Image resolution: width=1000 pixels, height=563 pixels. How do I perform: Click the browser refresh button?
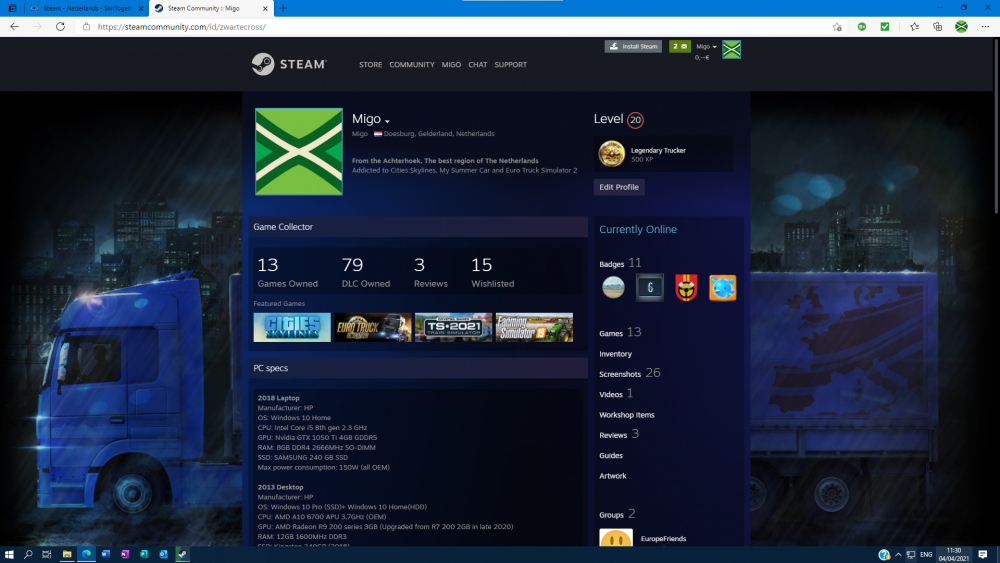tap(60, 27)
